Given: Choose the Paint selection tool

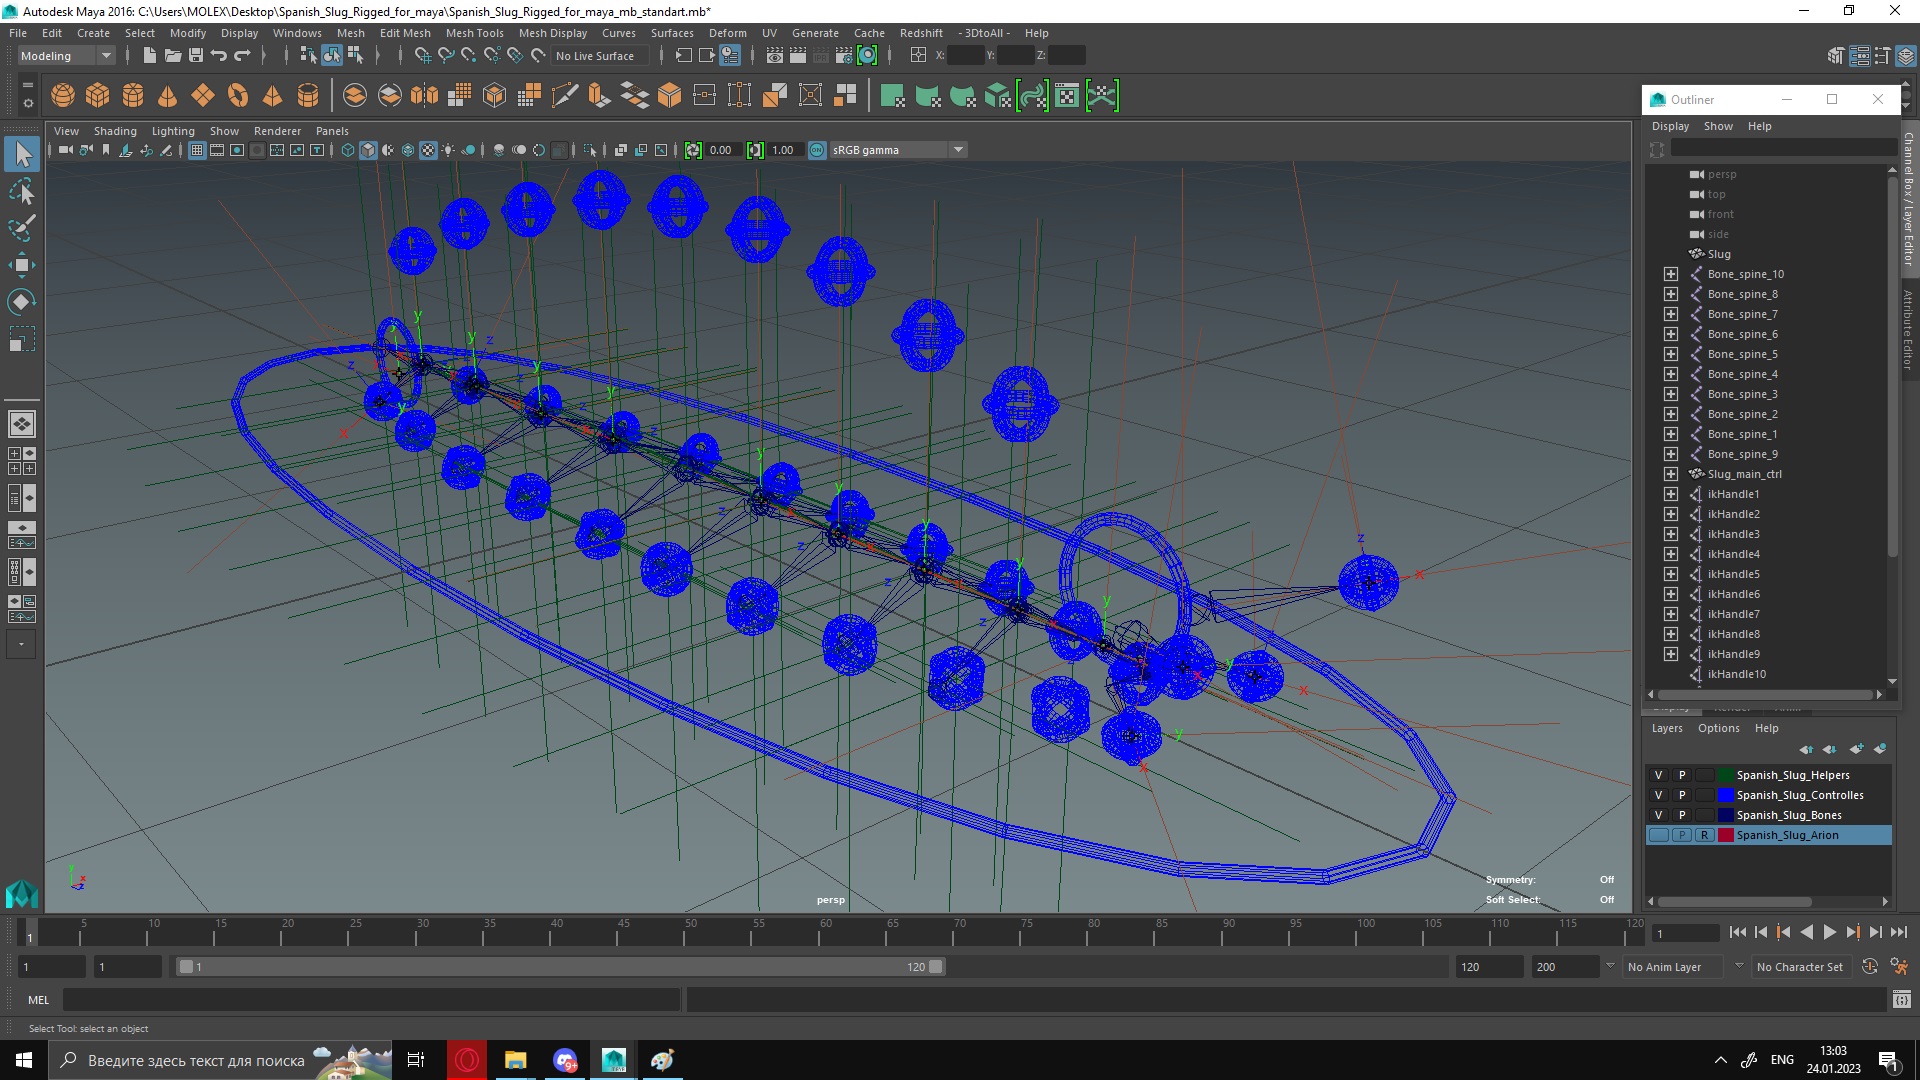Looking at the screenshot, I should pyautogui.click(x=22, y=228).
